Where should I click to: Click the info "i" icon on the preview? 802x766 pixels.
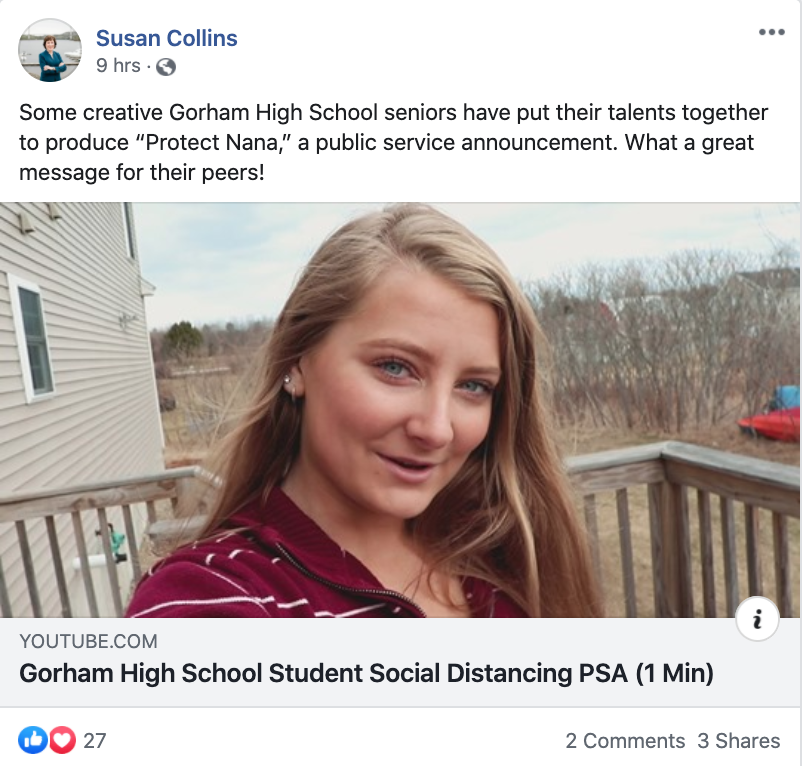click(757, 621)
